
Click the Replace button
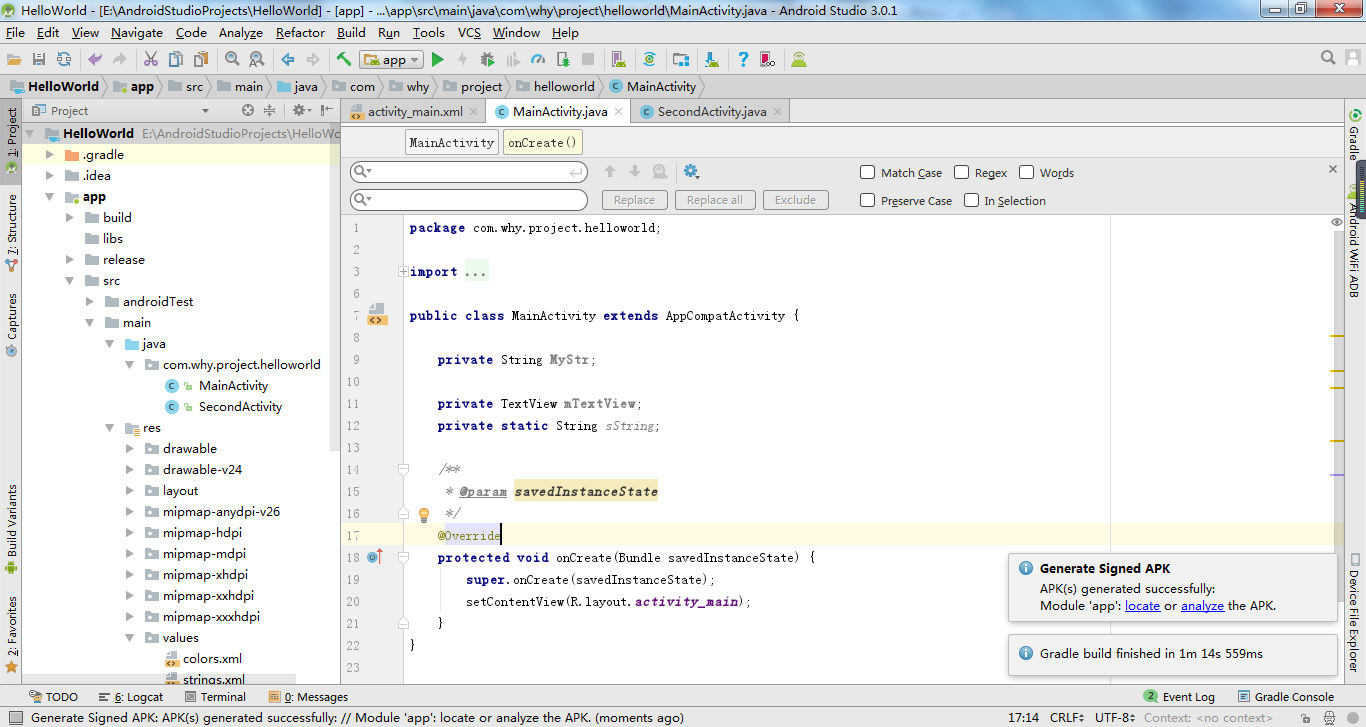click(x=634, y=200)
